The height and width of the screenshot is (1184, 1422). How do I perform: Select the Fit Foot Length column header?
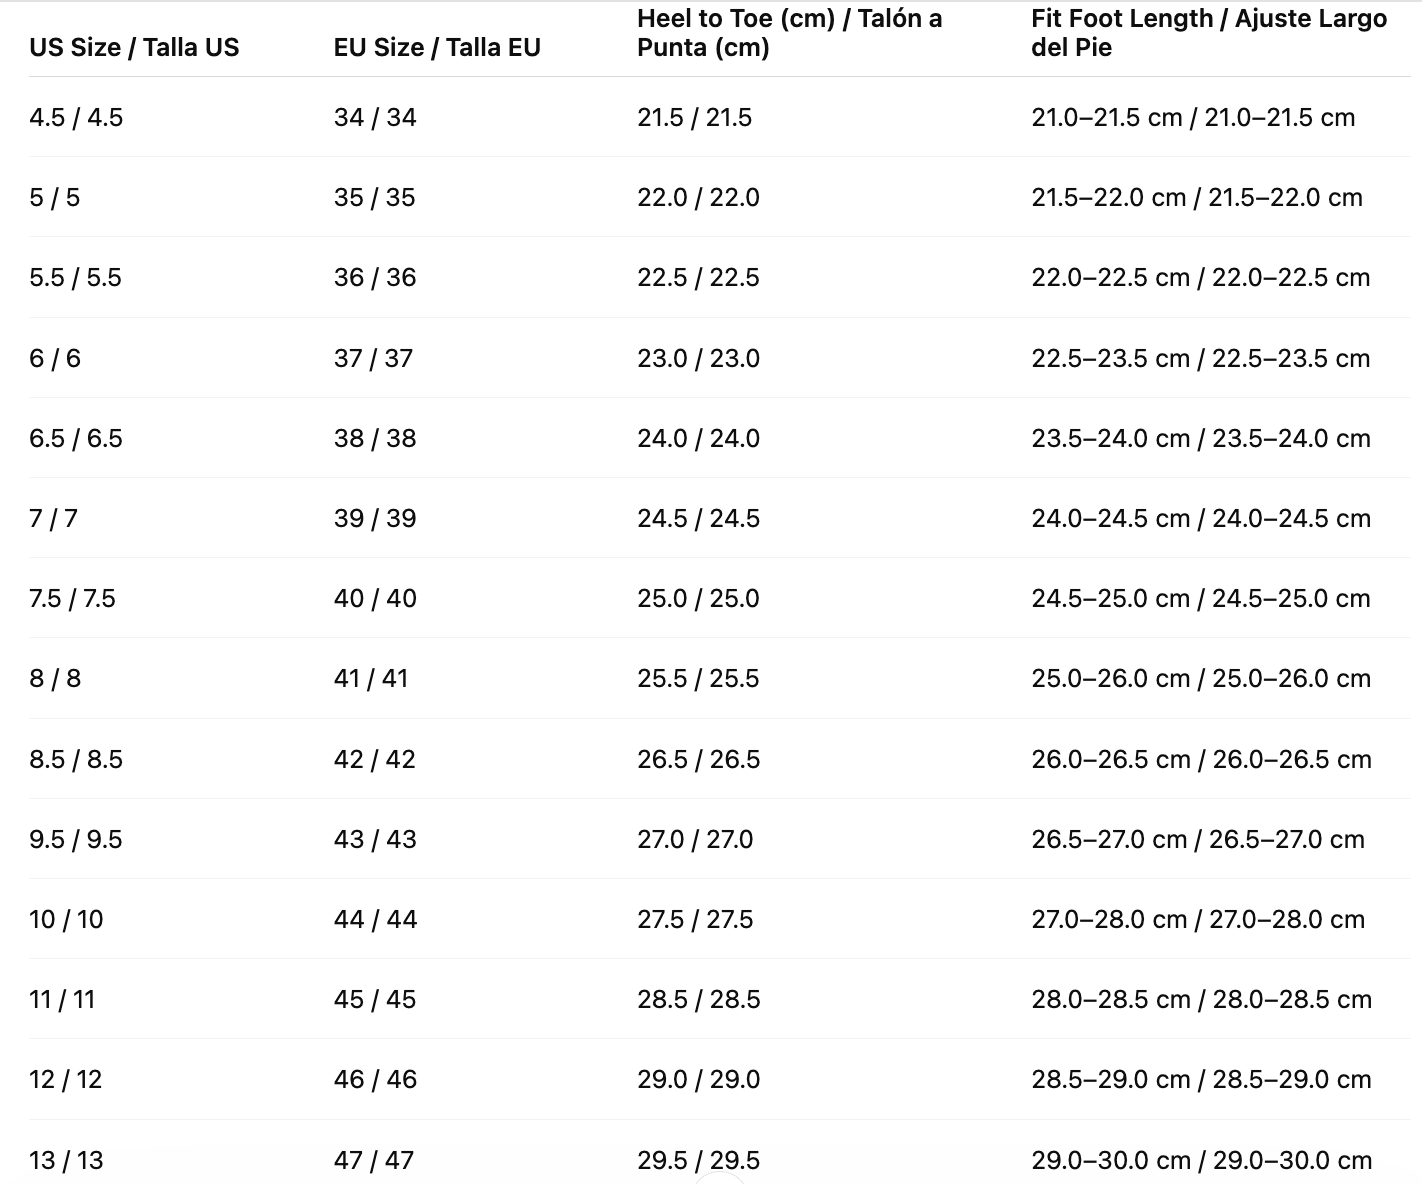point(1209,33)
